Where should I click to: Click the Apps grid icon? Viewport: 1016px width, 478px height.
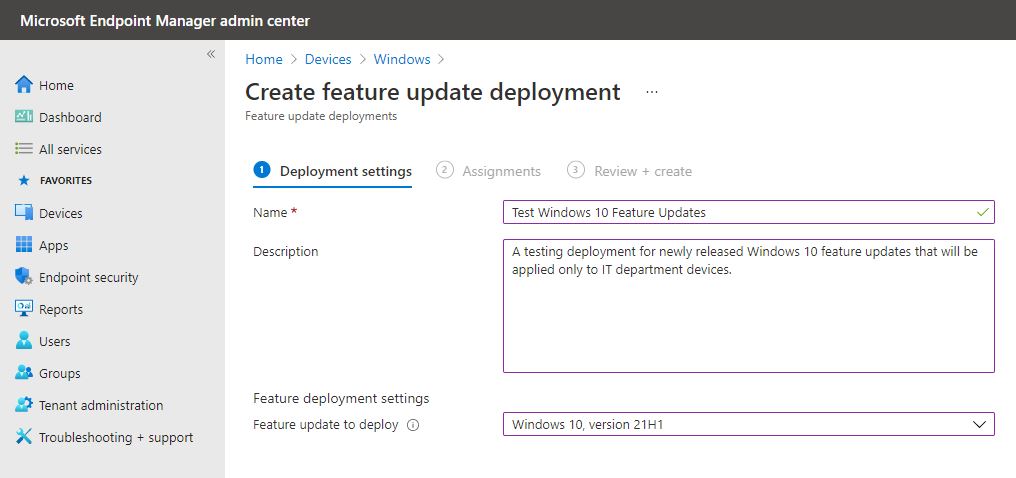(24, 245)
